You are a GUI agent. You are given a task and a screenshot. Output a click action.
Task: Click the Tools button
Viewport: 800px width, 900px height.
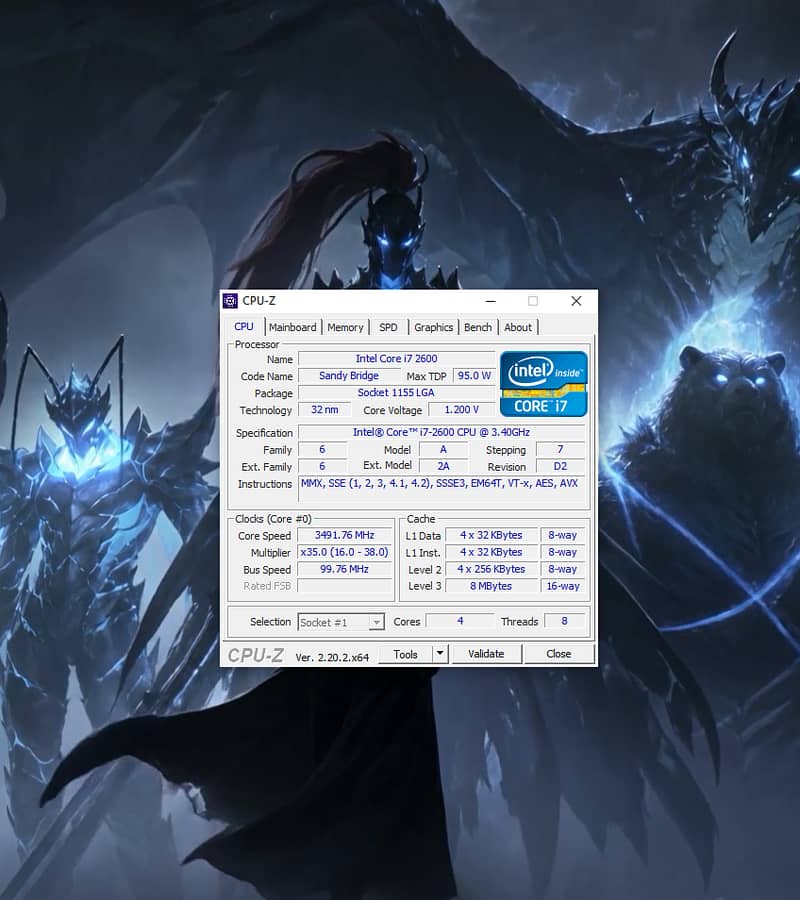click(405, 654)
